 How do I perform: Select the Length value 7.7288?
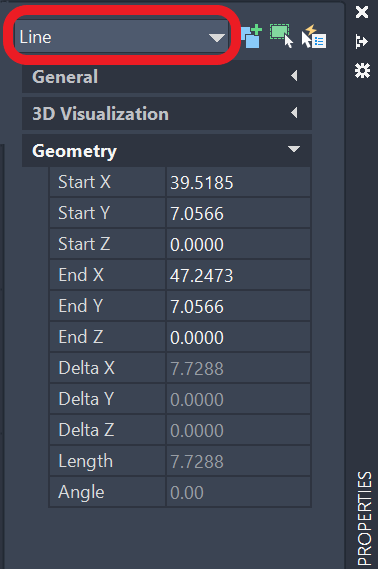click(x=238, y=461)
